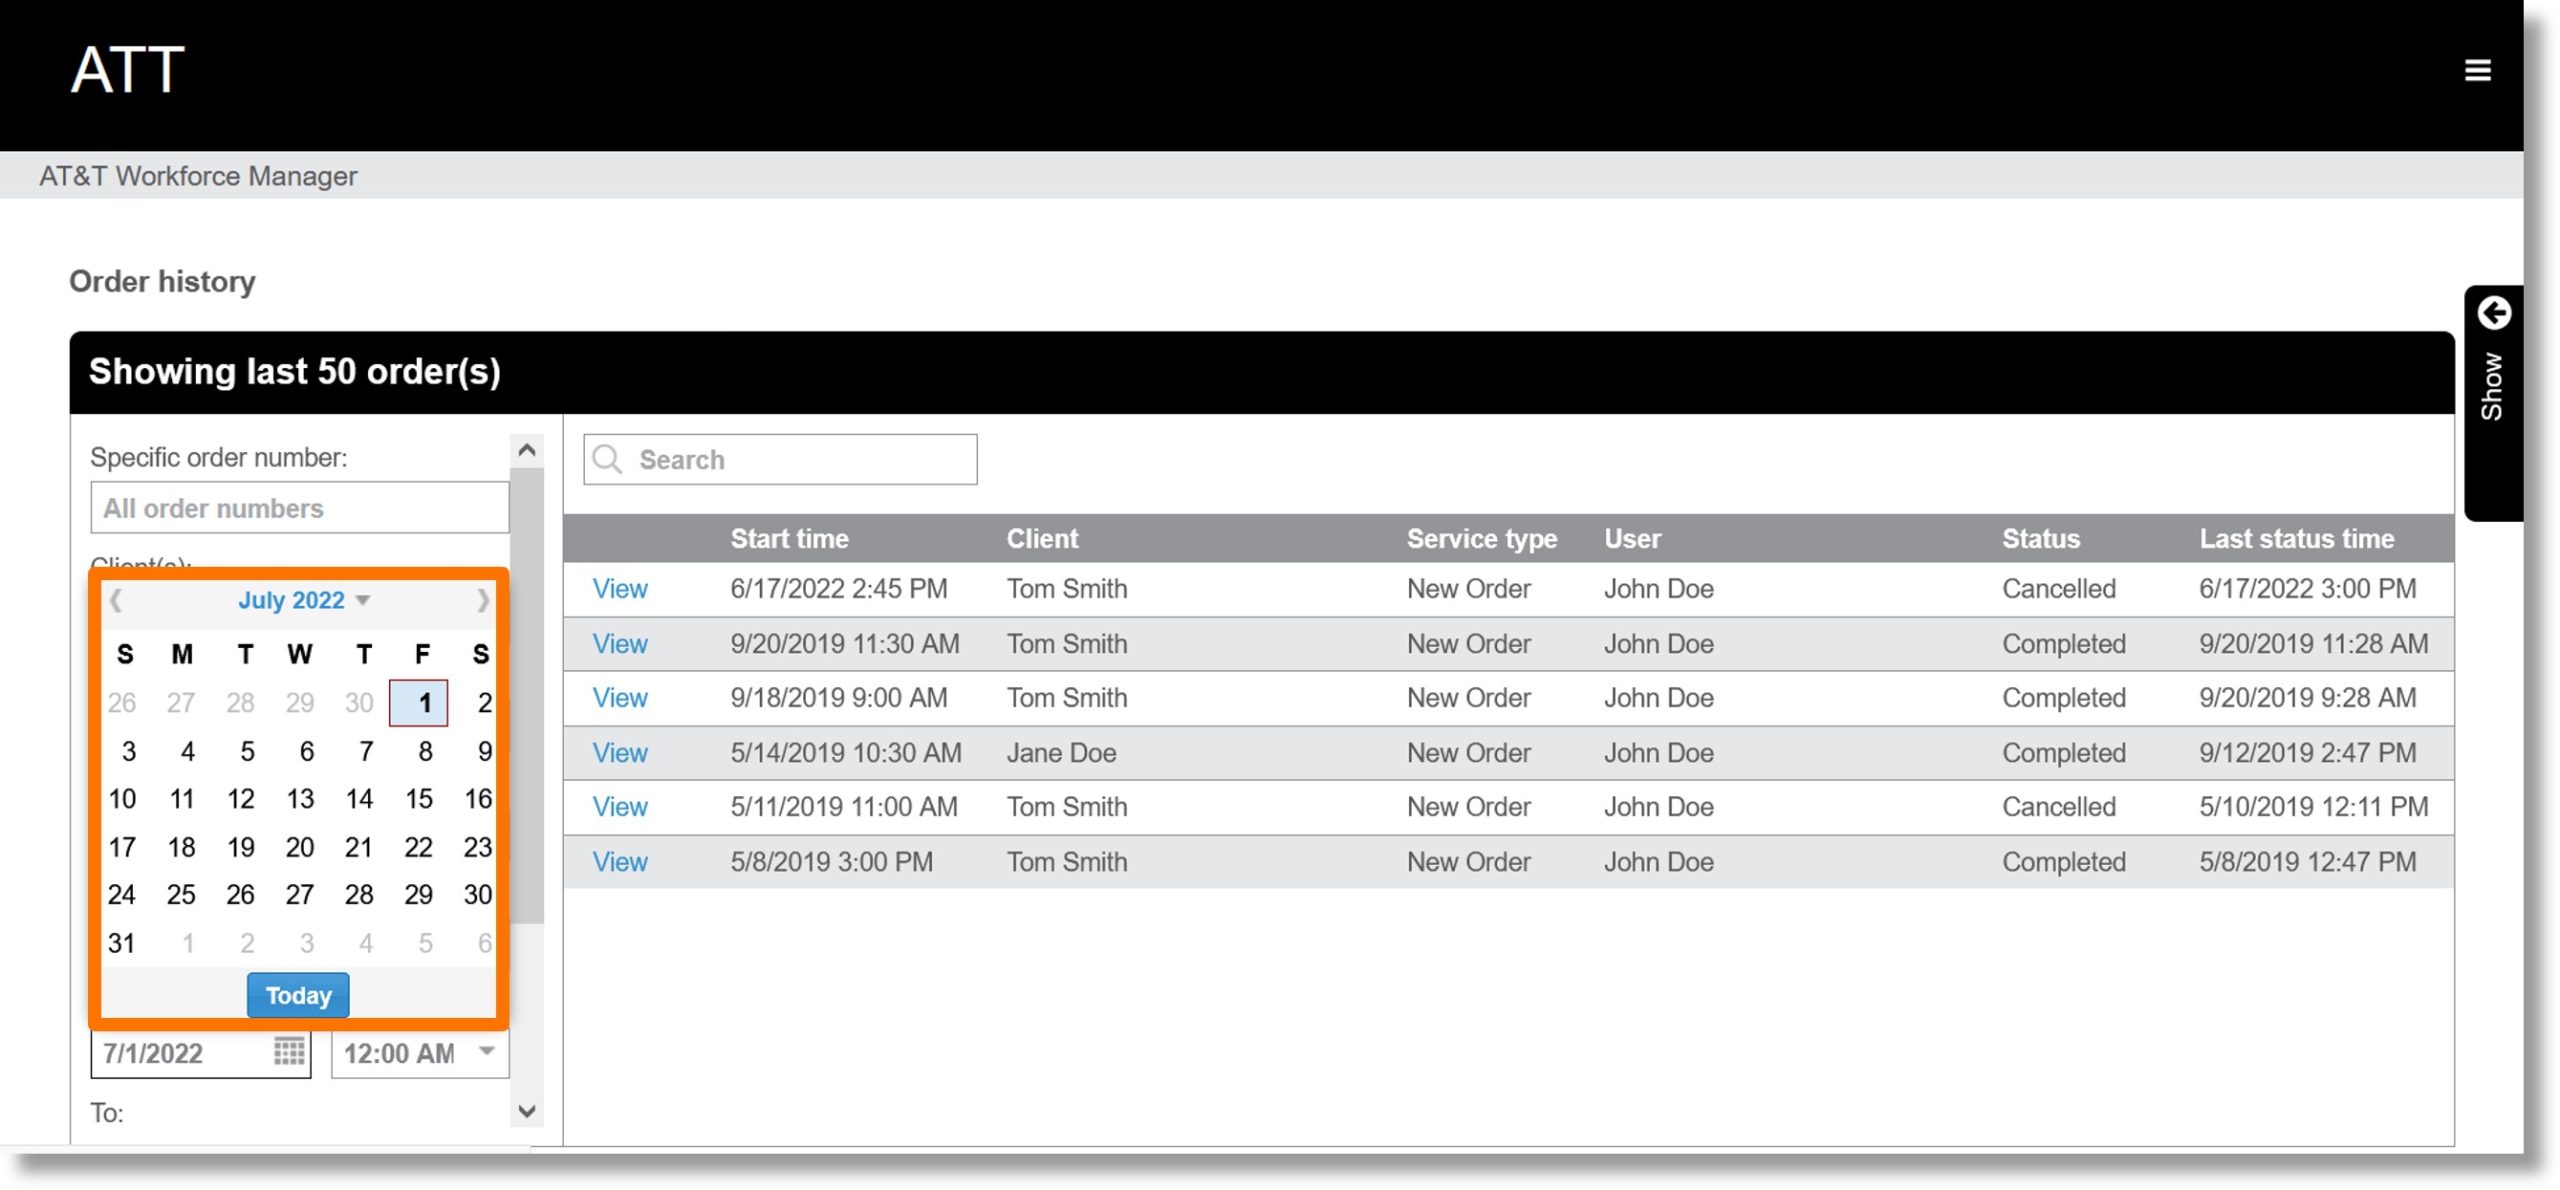Click the ATT logo text

tap(128, 70)
